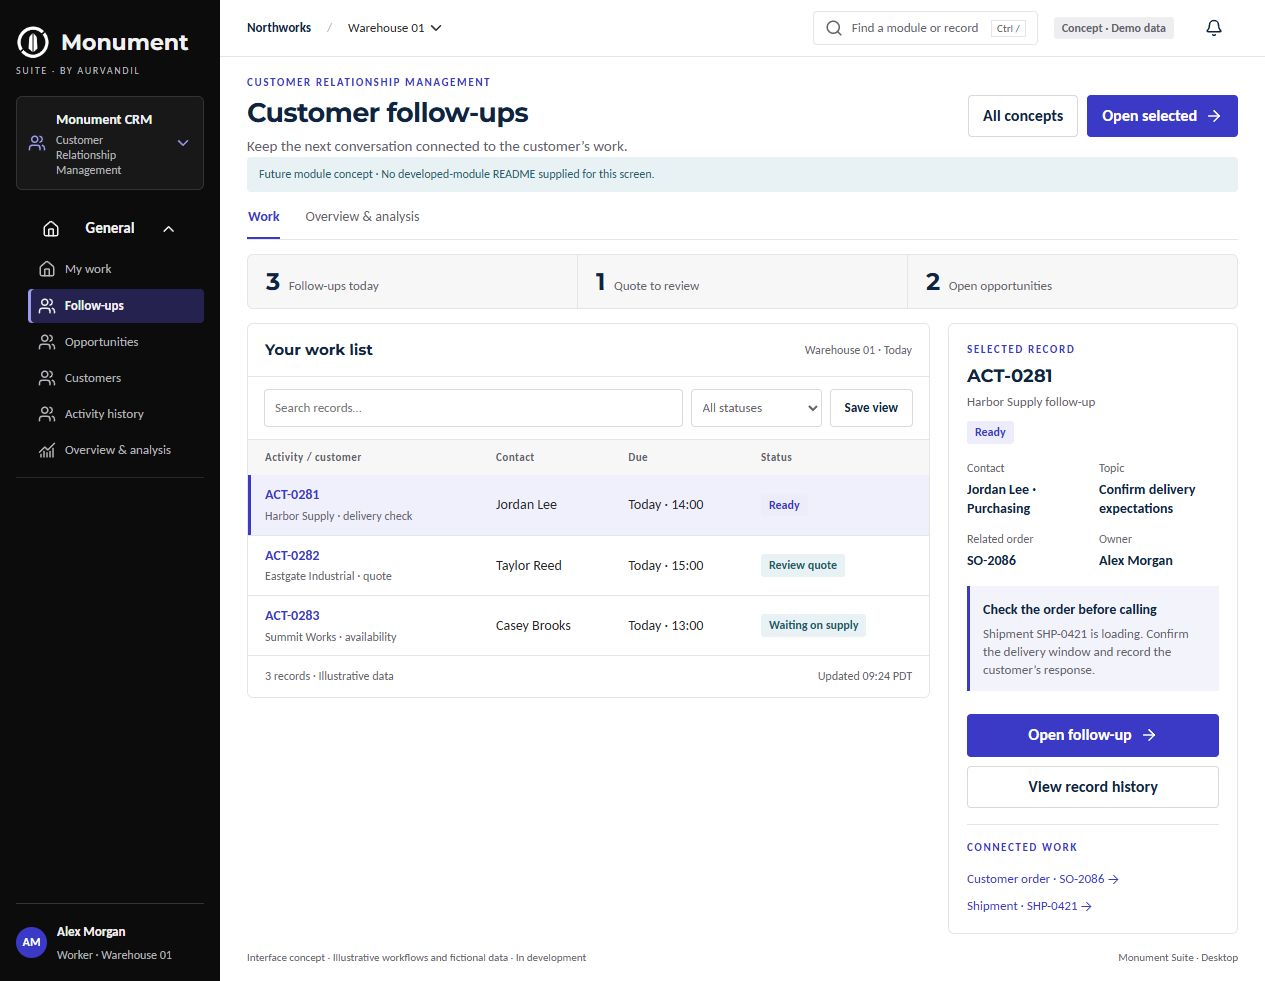Click the General home icon
The height and width of the screenshot is (981, 1265).
pos(51,228)
